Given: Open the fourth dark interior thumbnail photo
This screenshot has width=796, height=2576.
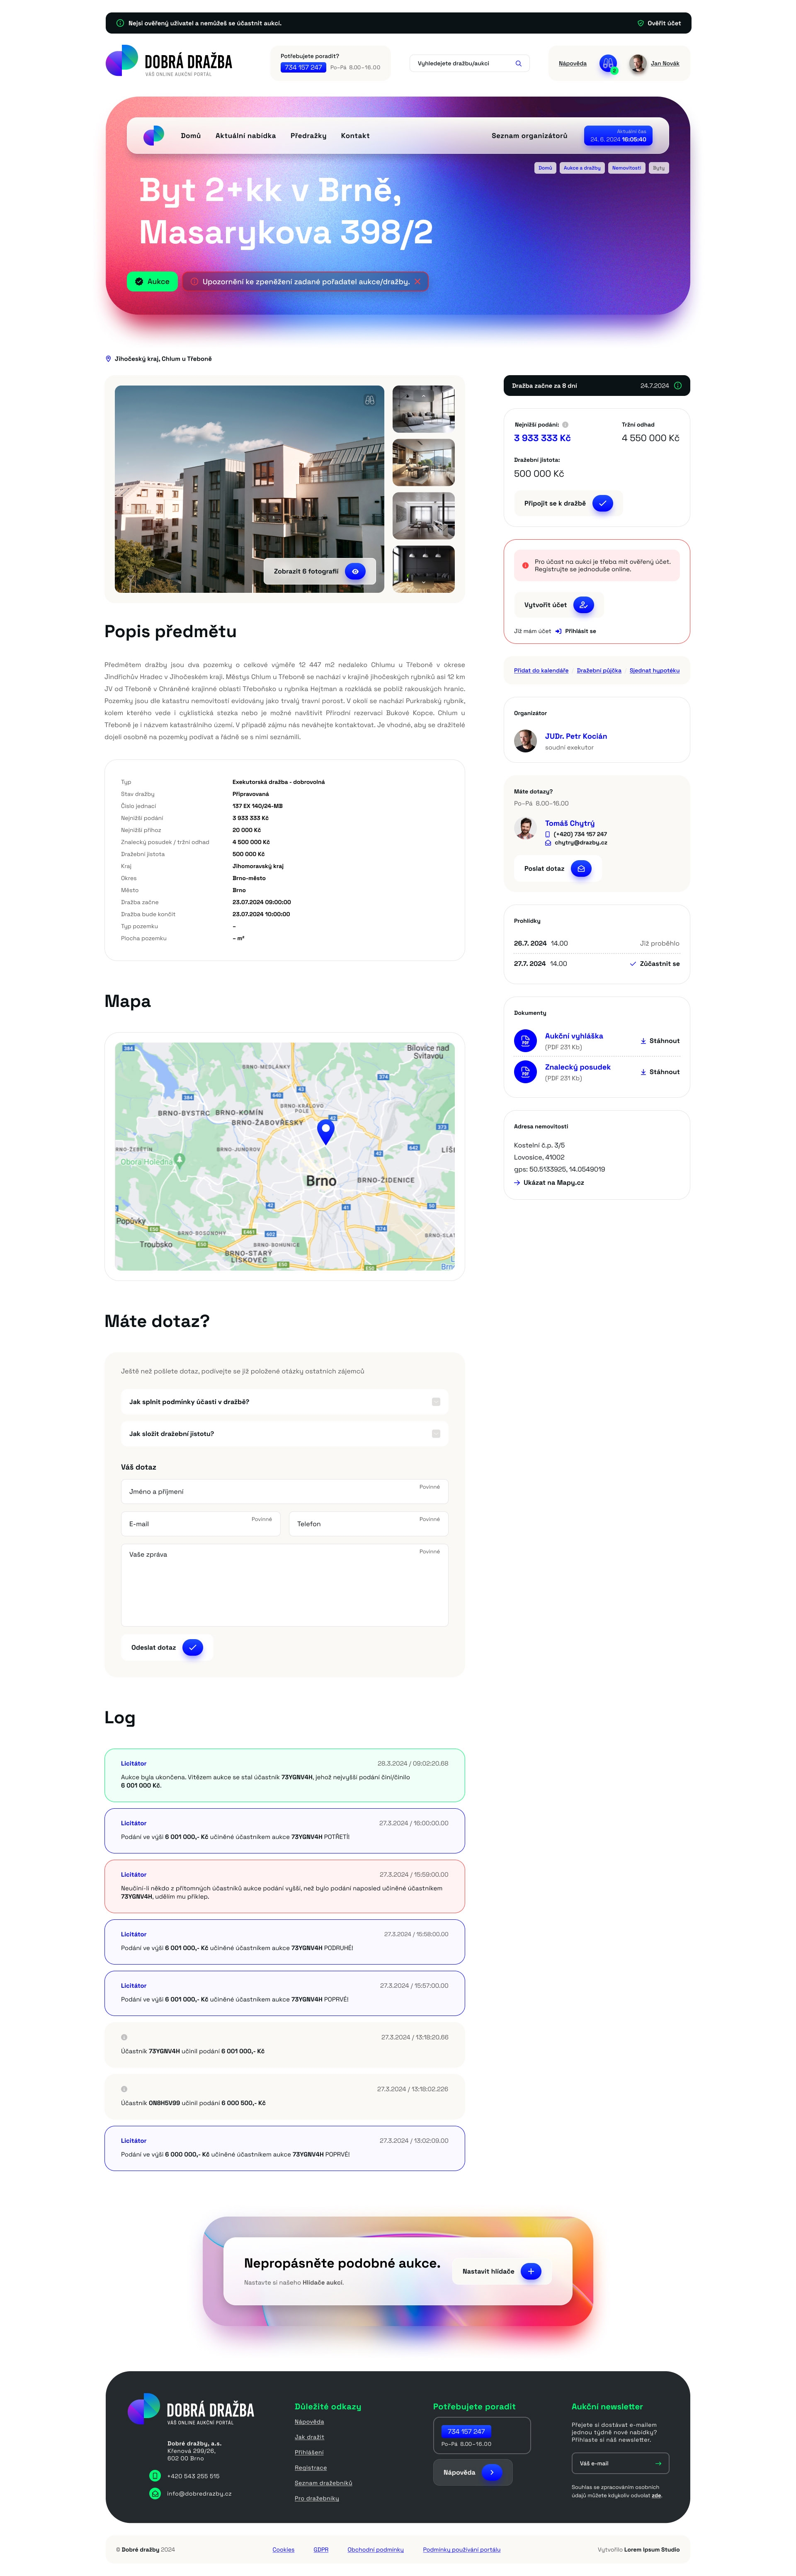Looking at the screenshot, I should click(x=424, y=569).
